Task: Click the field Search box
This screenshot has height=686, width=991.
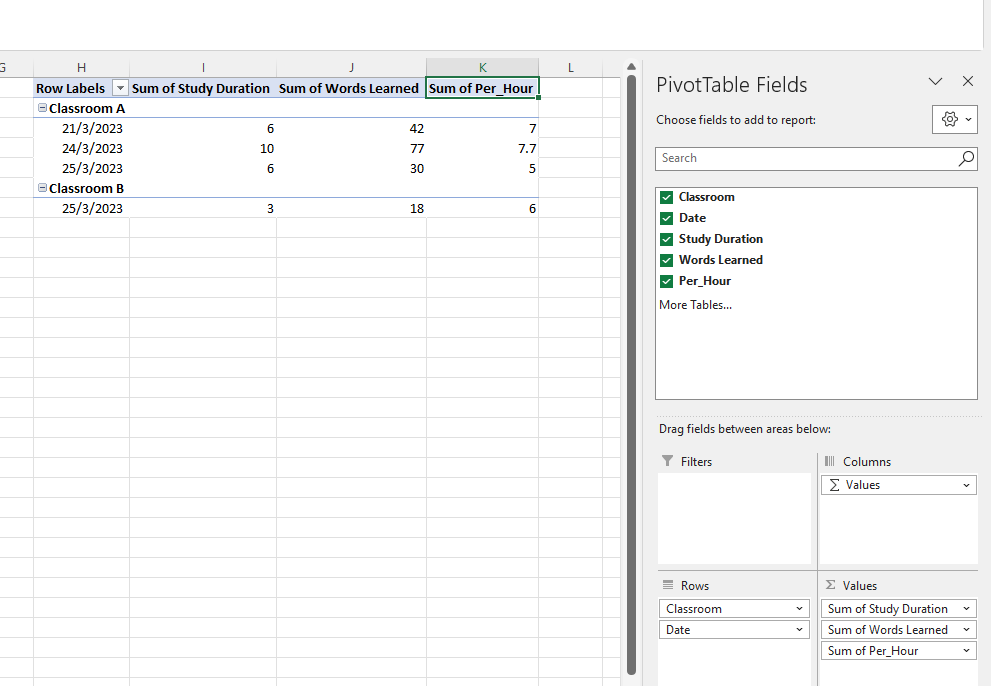Action: pyautogui.click(x=816, y=159)
